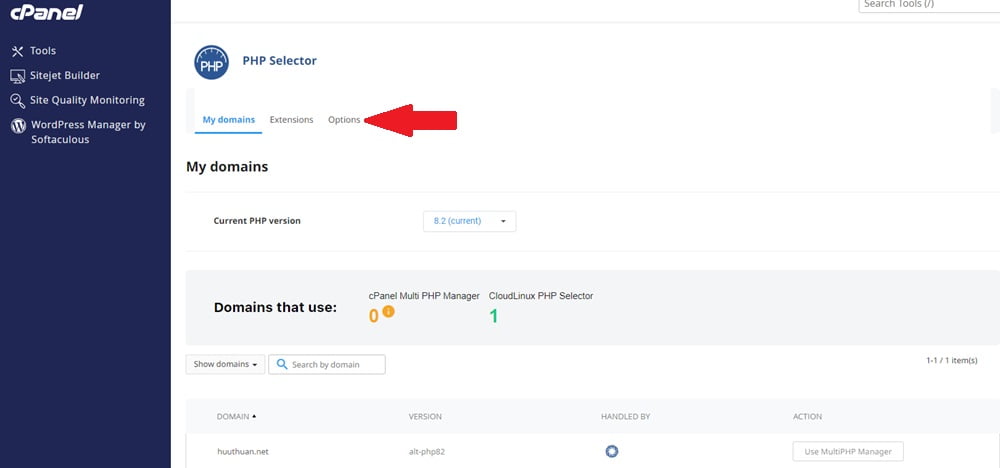The height and width of the screenshot is (468, 1000).
Task: Click the Domains that use: heading
Action: [x=276, y=307]
